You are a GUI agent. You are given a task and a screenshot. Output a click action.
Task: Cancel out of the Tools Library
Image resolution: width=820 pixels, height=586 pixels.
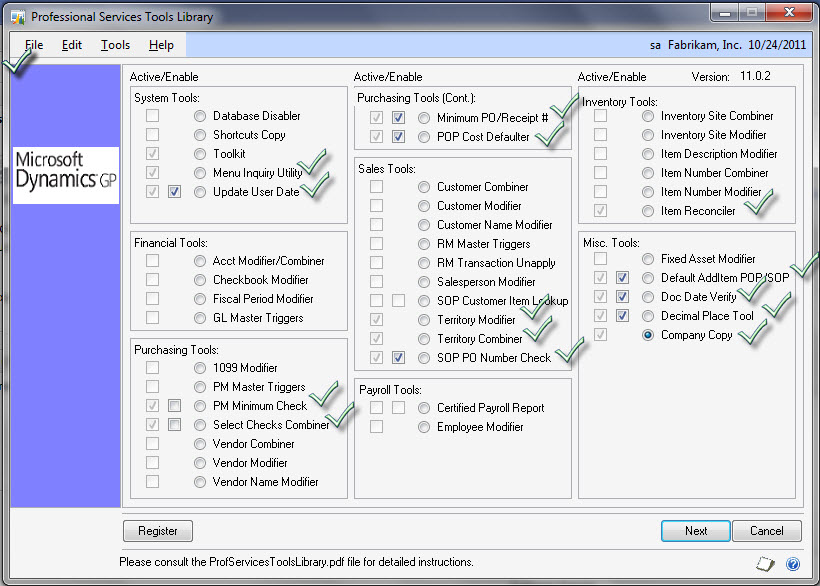[x=767, y=531]
